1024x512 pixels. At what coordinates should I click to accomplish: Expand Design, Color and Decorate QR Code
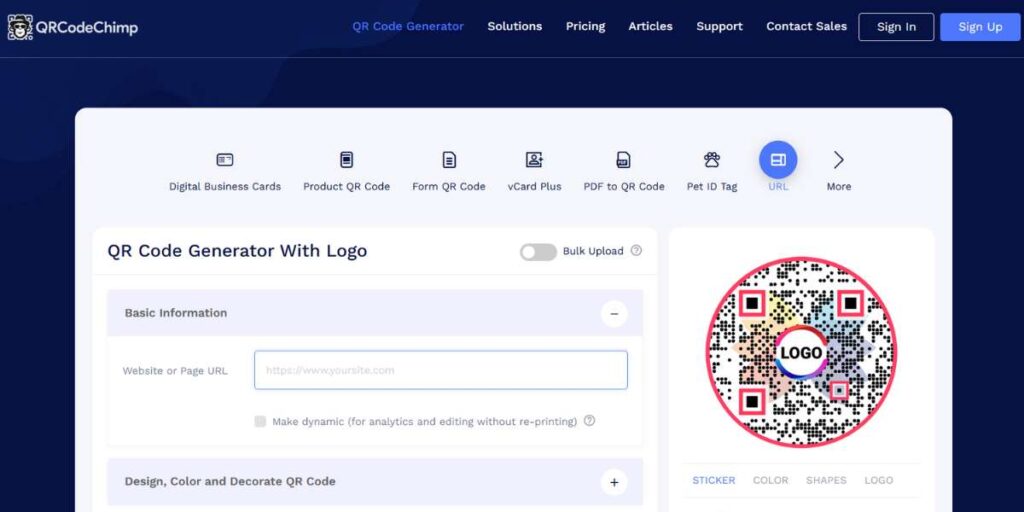tap(614, 482)
